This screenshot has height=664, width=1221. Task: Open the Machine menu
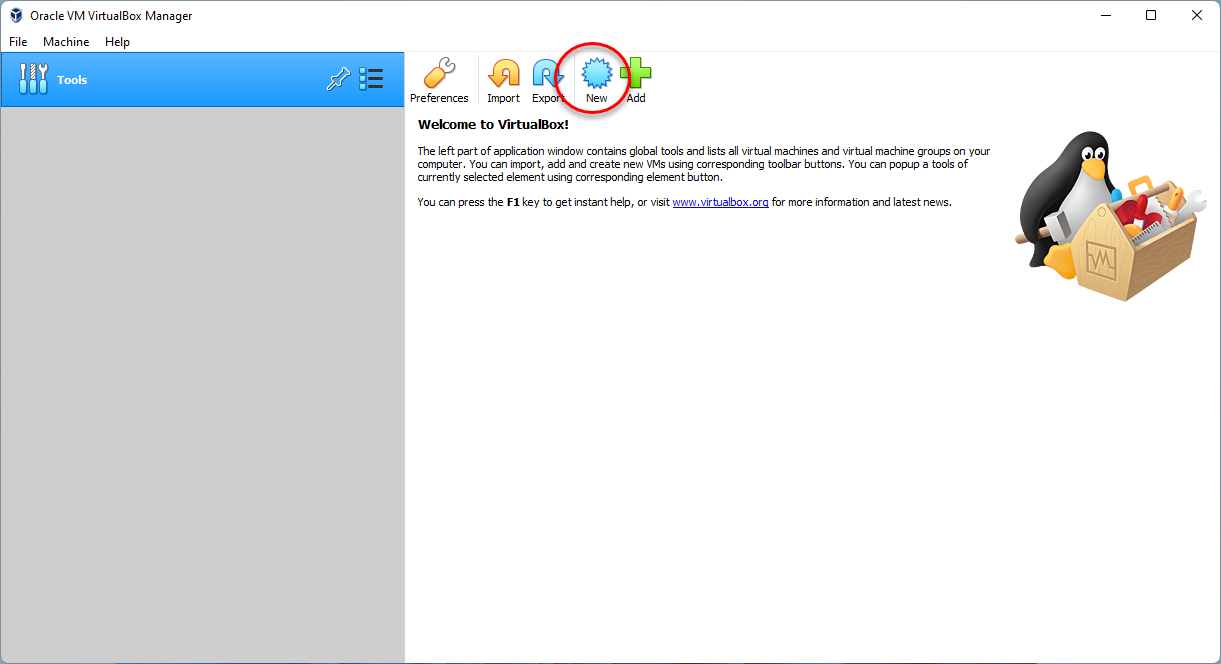tap(66, 42)
